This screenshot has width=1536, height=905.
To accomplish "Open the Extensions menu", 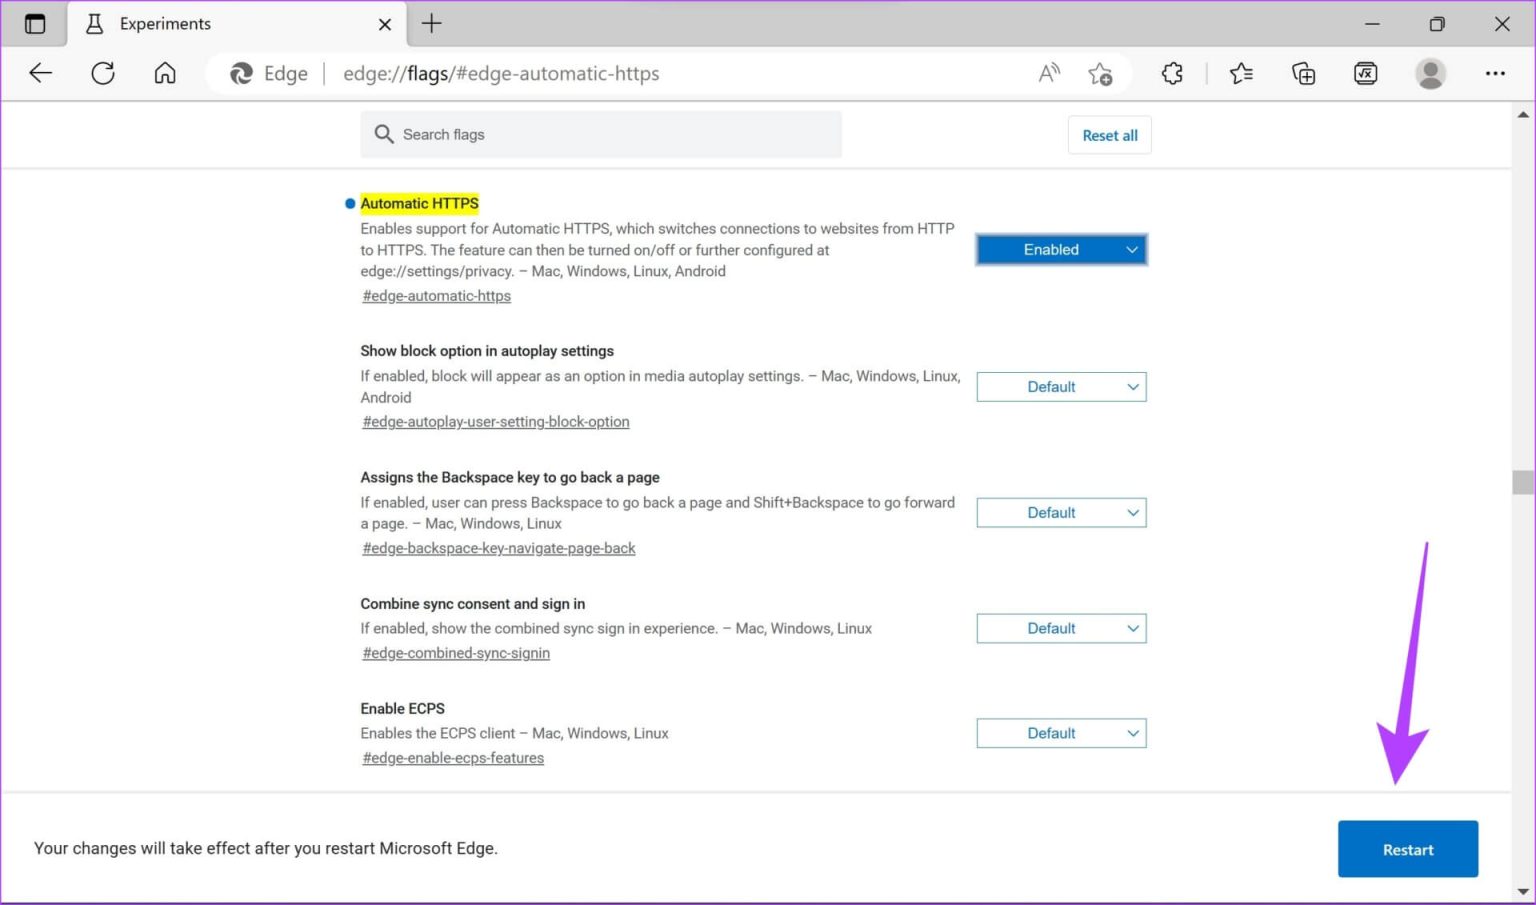I will click(x=1171, y=73).
